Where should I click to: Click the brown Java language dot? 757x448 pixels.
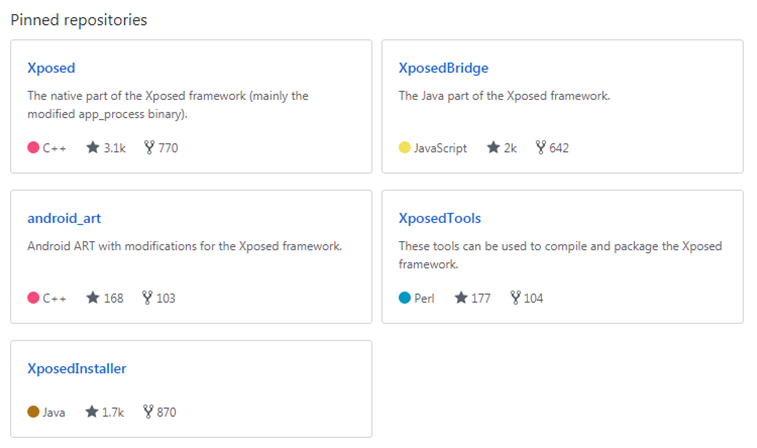33,411
